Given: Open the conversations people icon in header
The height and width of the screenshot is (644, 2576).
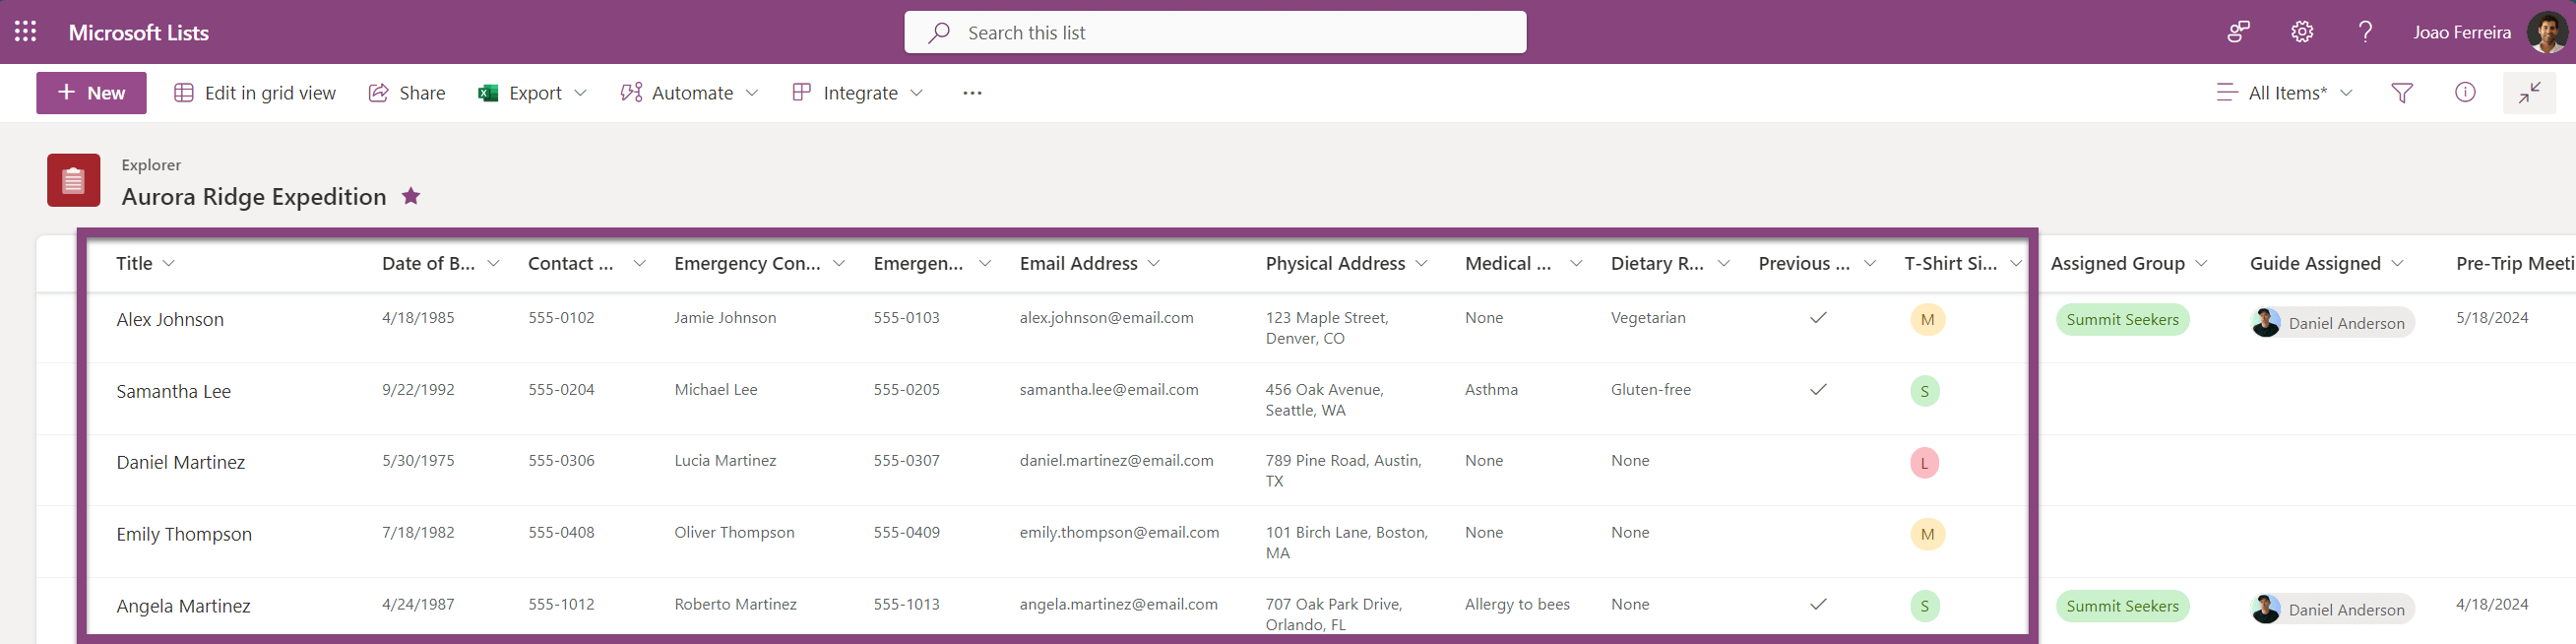Looking at the screenshot, I should 2238,32.
